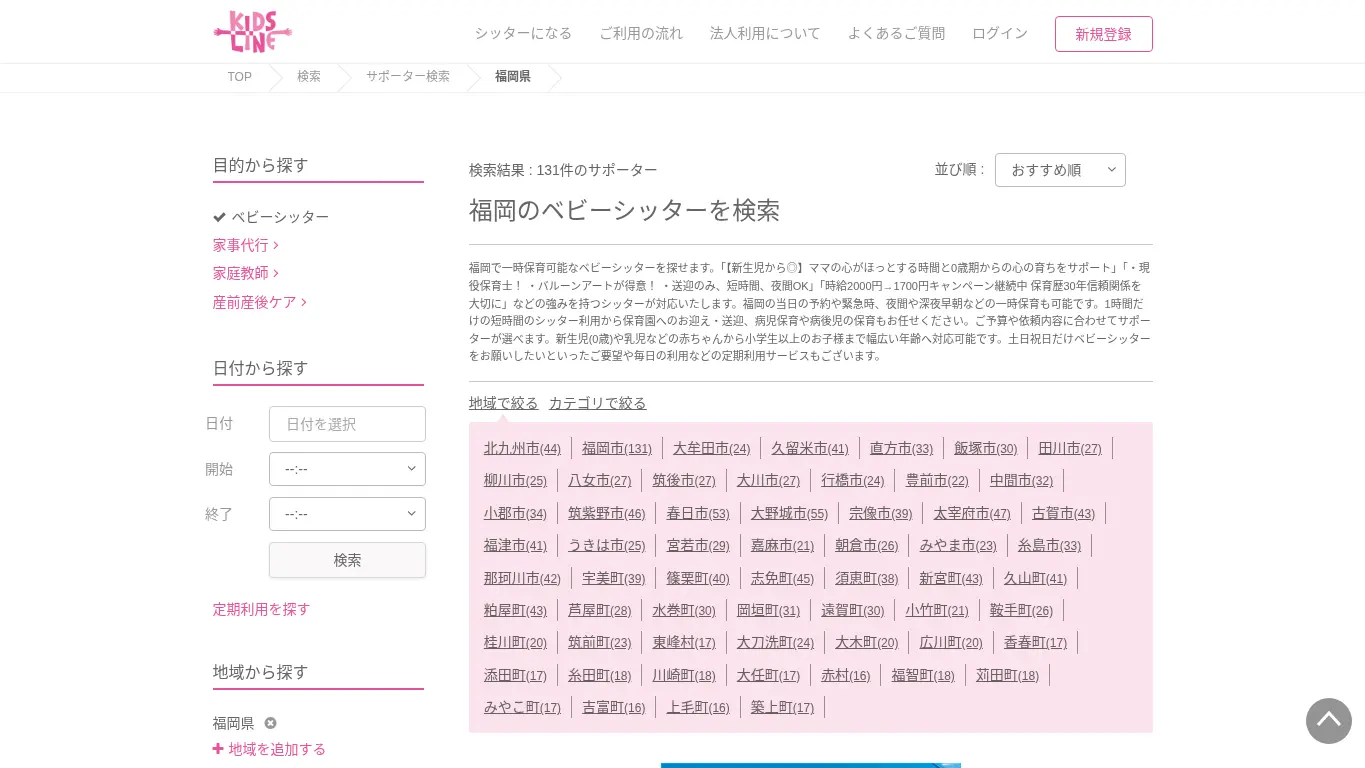Screen dimensions: 1365x768
Task: Click the plus icon for 地域を追加する
Action: [218, 749]
